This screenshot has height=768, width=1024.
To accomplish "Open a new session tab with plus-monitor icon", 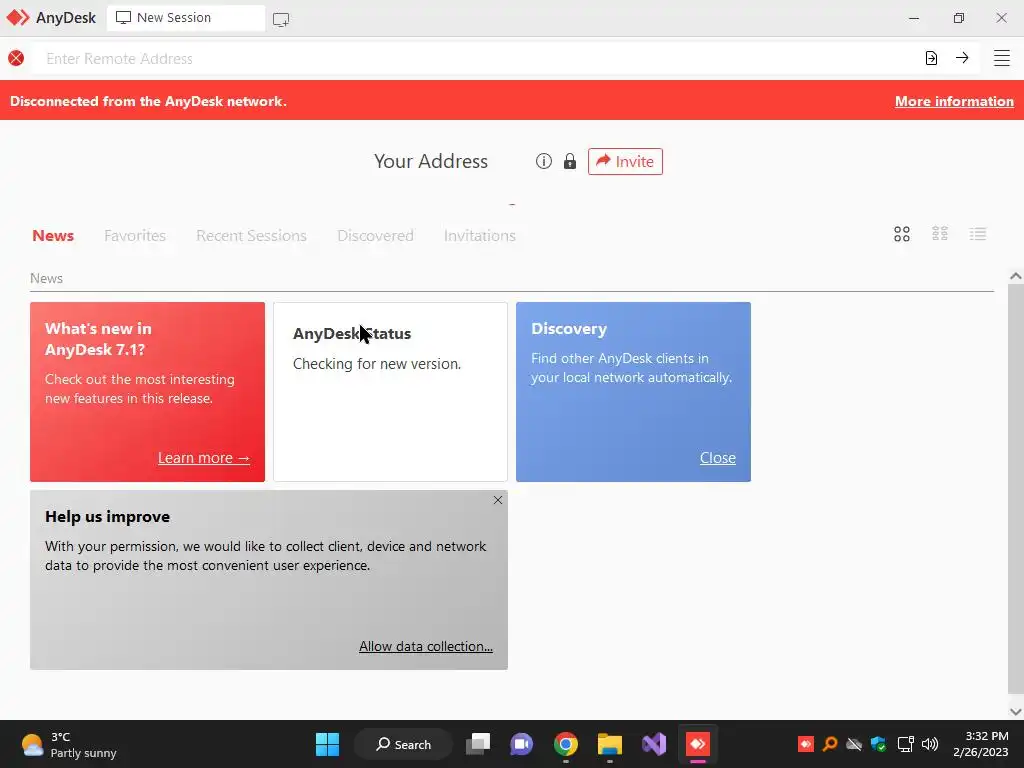I will (x=281, y=19).
